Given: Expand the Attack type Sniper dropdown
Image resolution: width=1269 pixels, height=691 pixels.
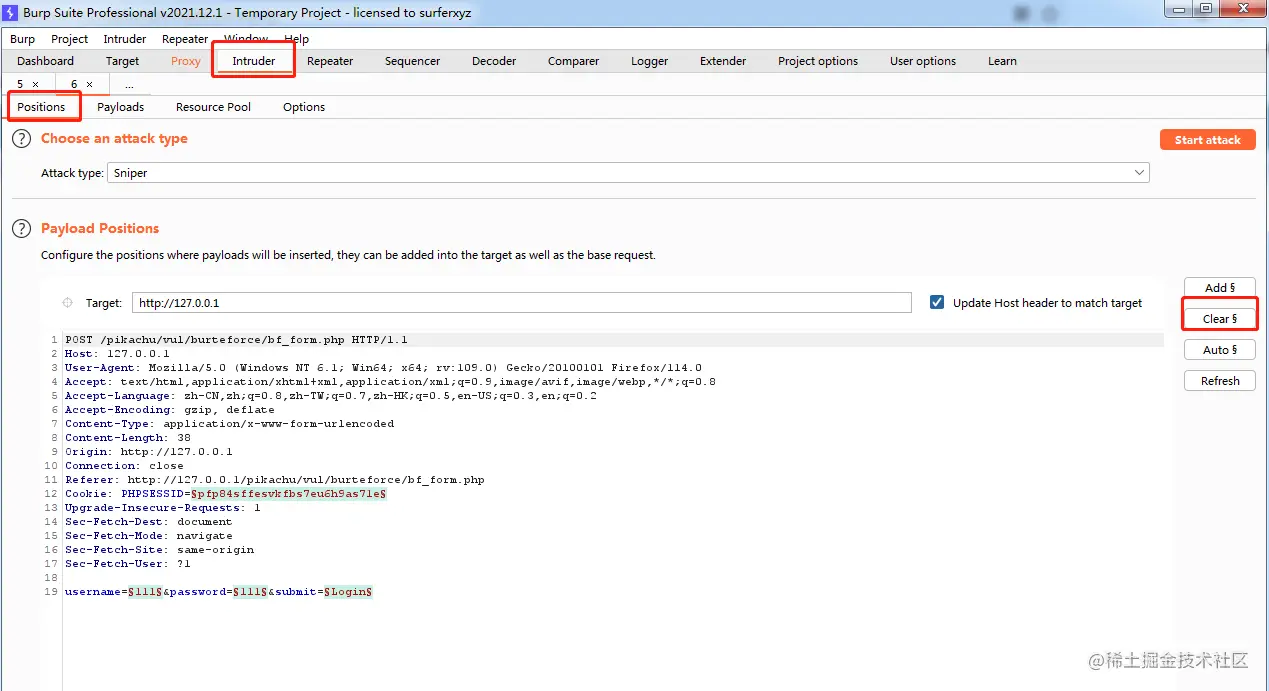Looking at the screenshot, I should click(x=1139, y=173).
